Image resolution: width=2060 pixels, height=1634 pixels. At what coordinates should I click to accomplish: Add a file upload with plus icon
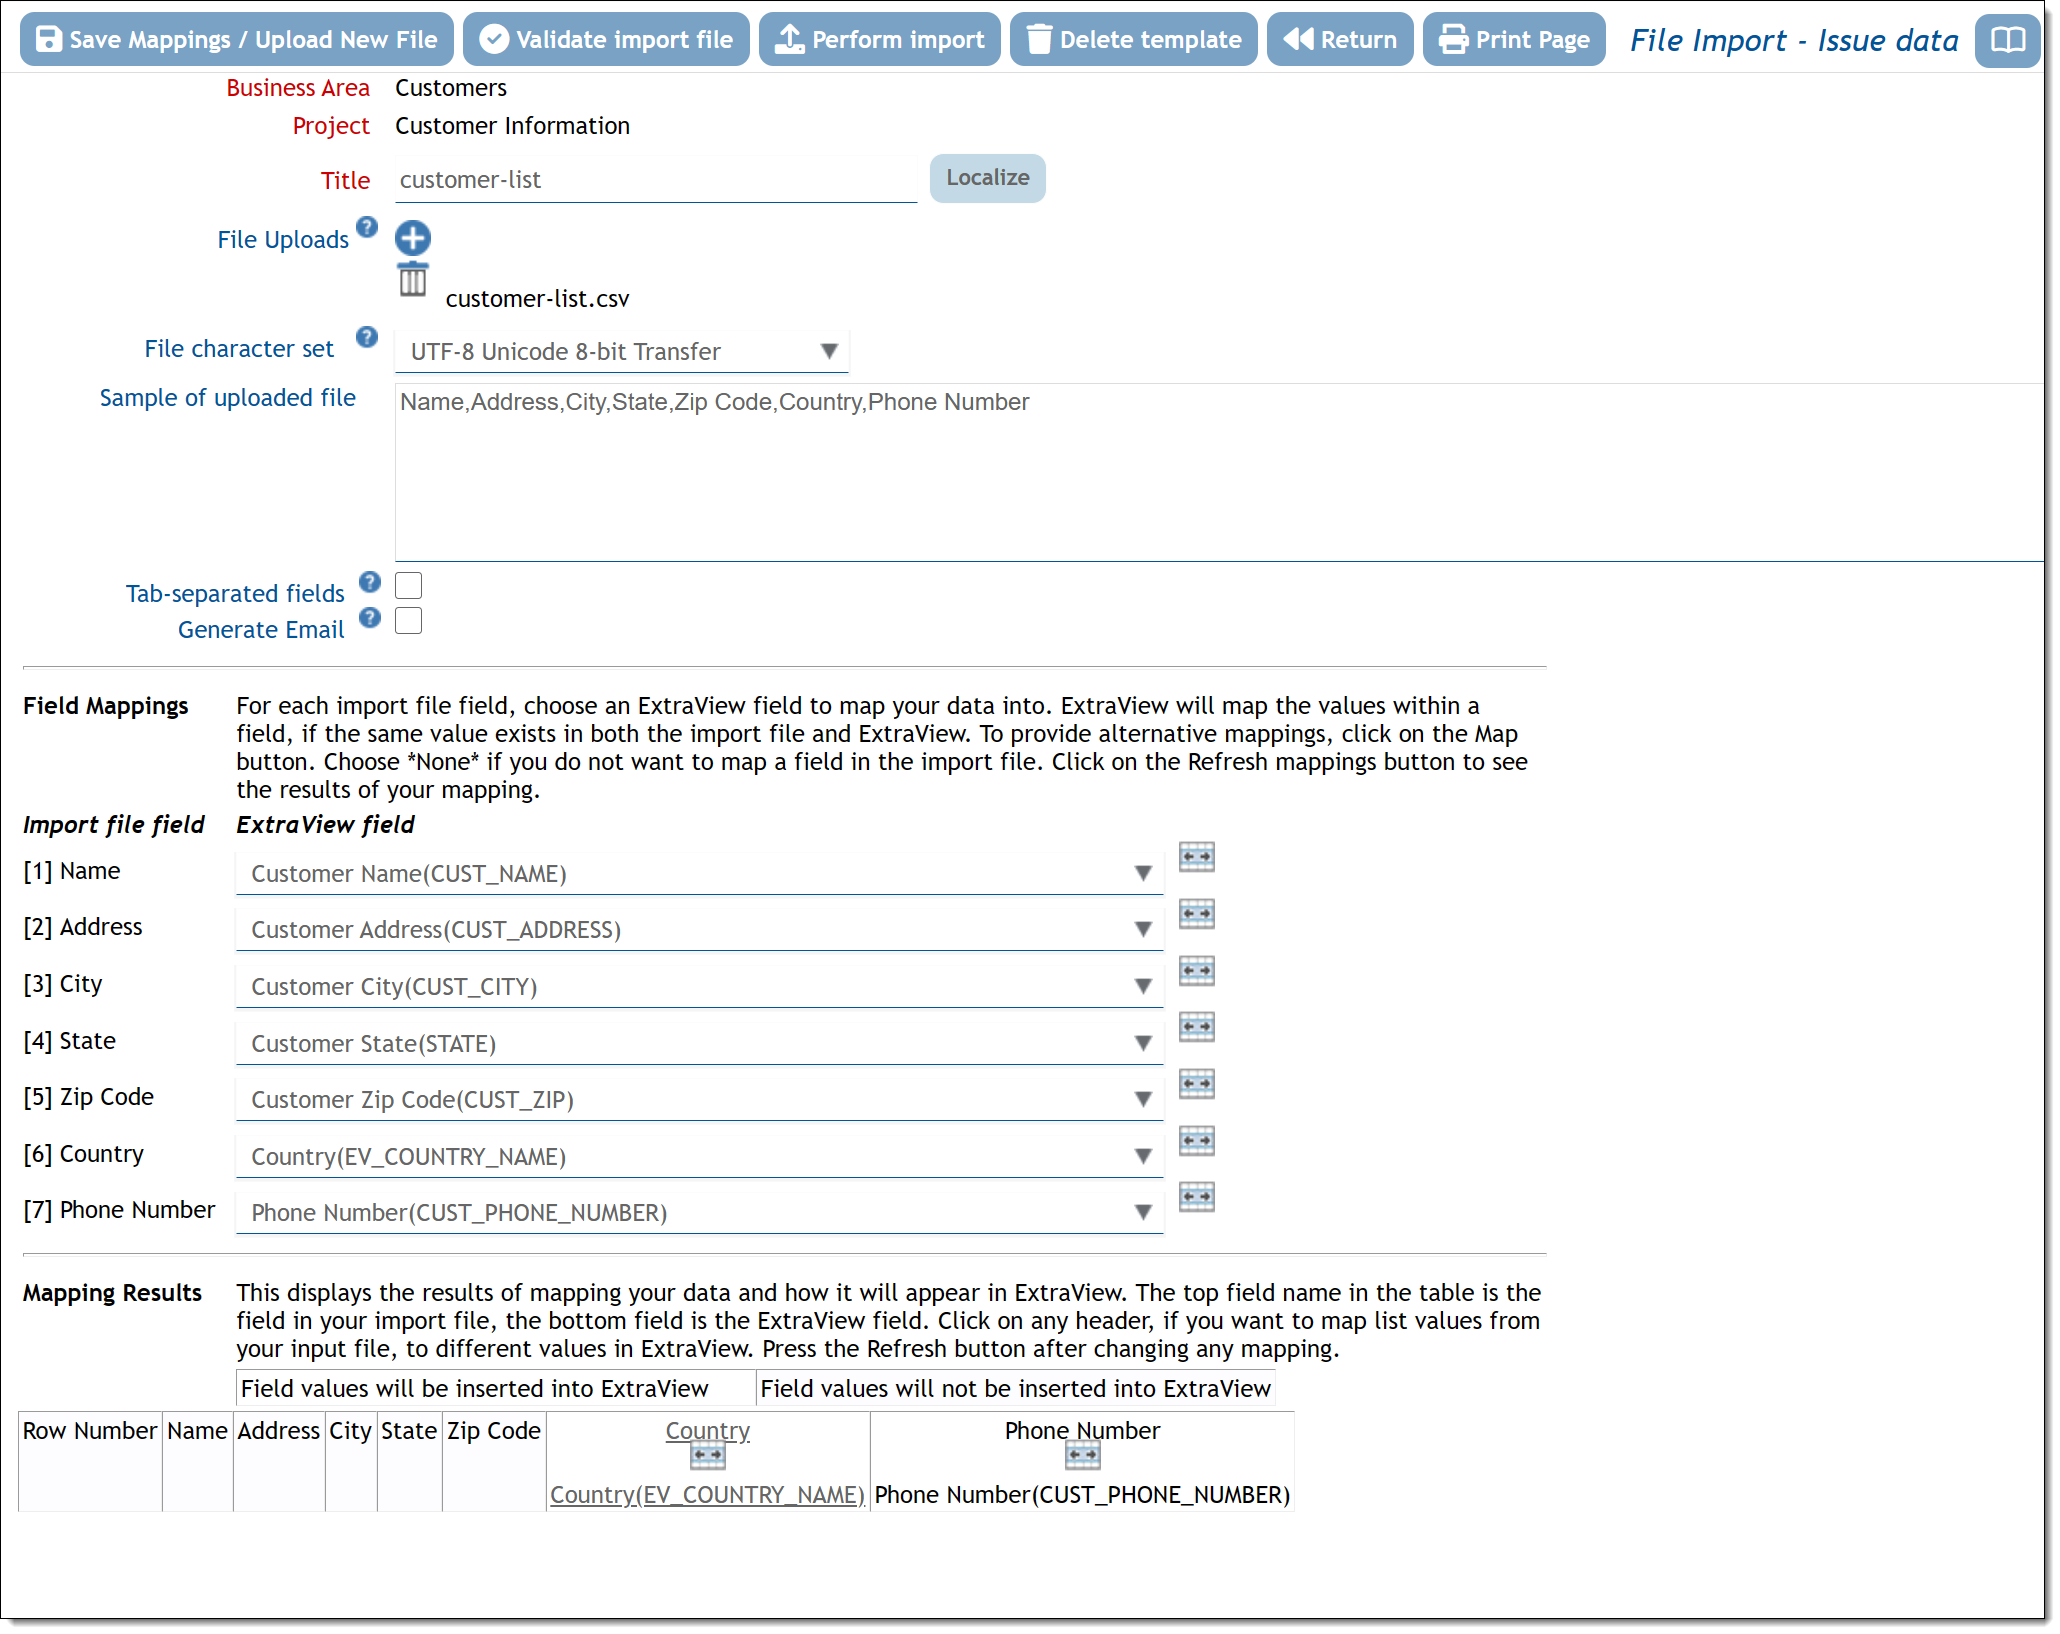(412, 238)
